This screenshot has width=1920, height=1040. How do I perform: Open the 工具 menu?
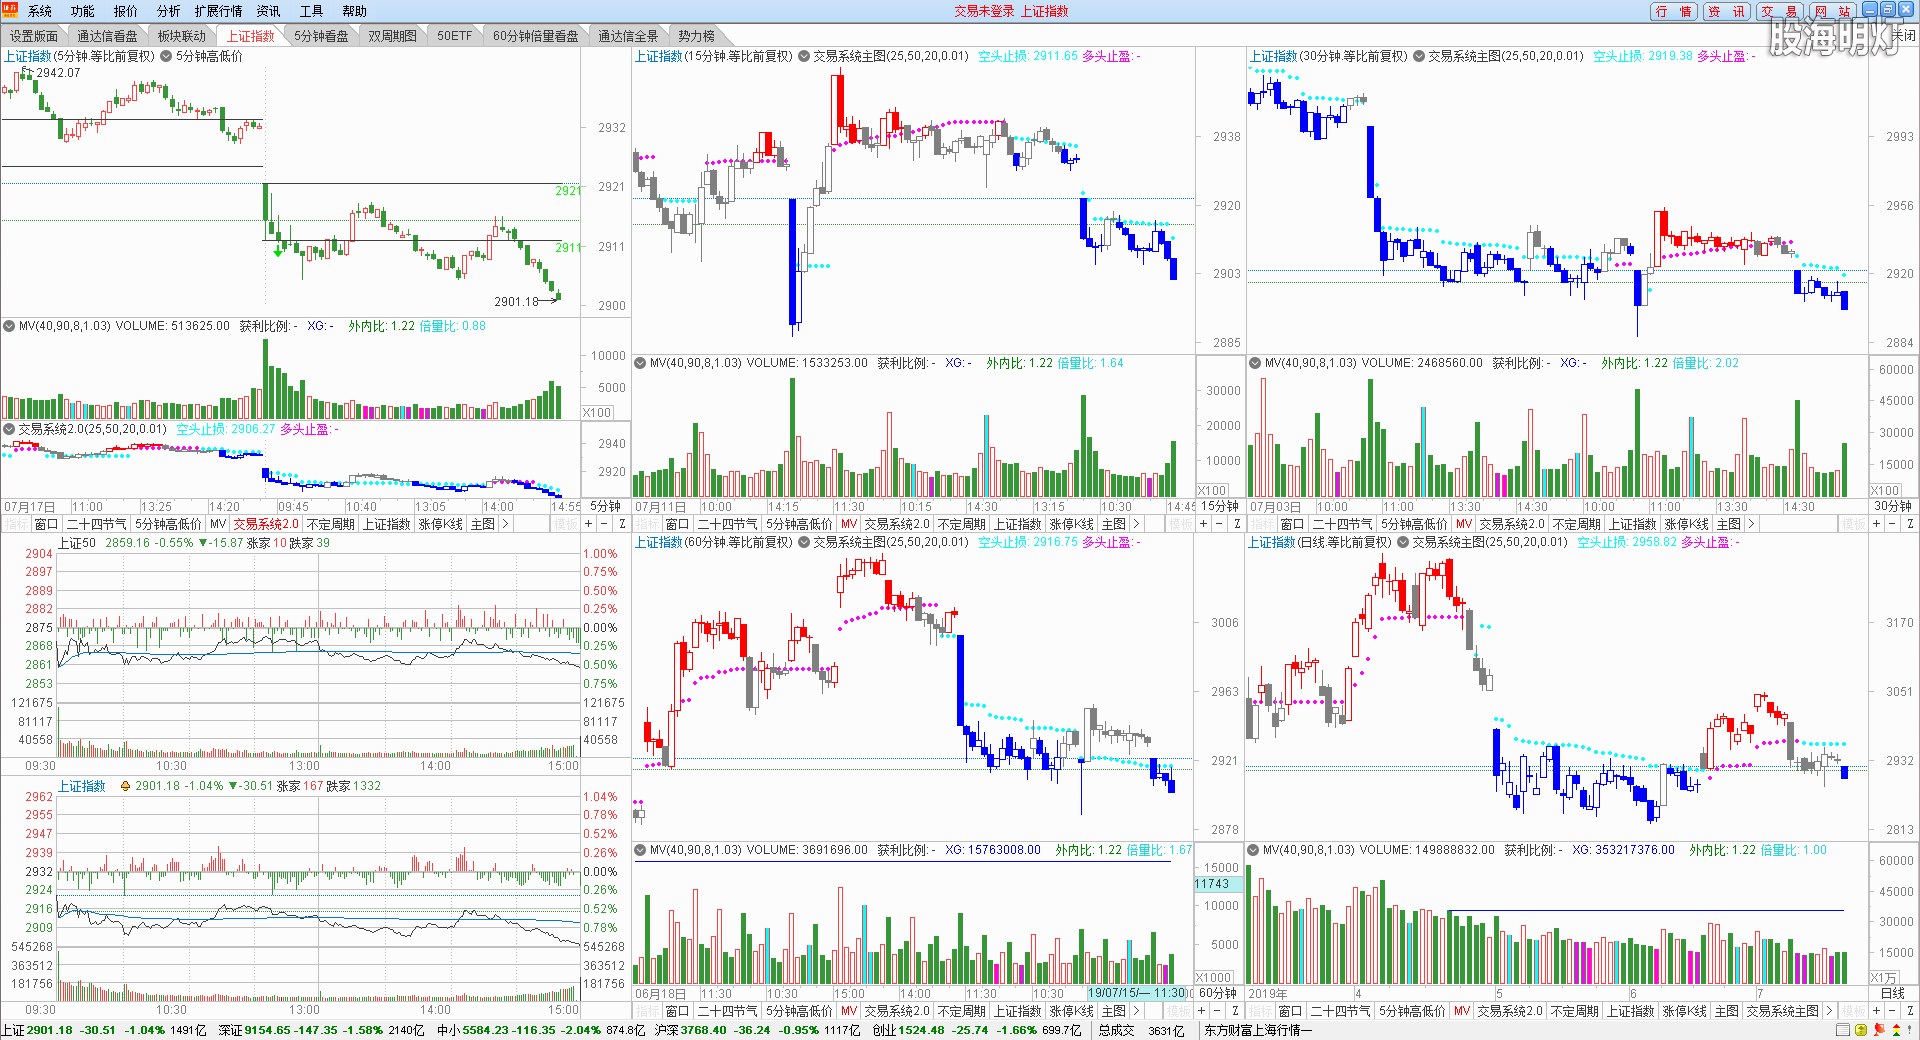click(x=312, y=11)
